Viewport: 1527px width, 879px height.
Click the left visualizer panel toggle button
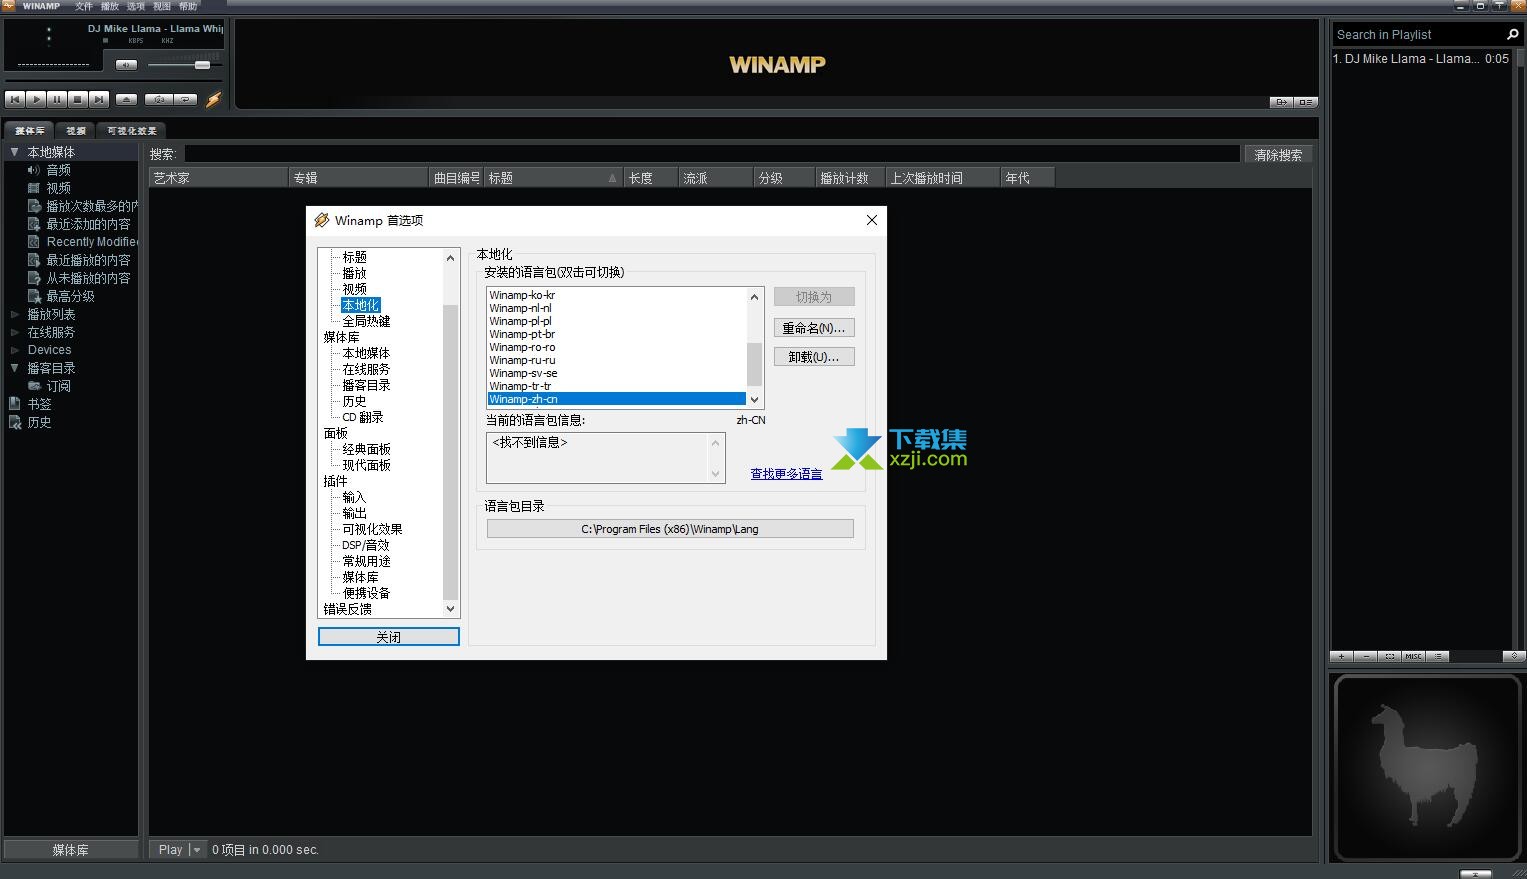(x=1281, y=102)
